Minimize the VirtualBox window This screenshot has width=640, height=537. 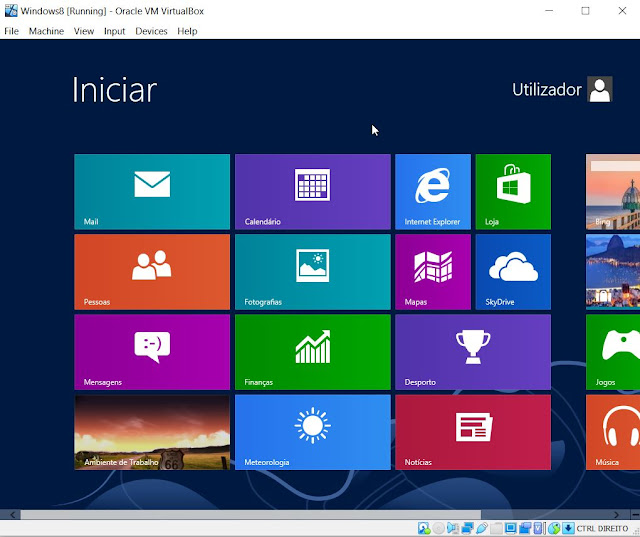(x=549, y=11)
